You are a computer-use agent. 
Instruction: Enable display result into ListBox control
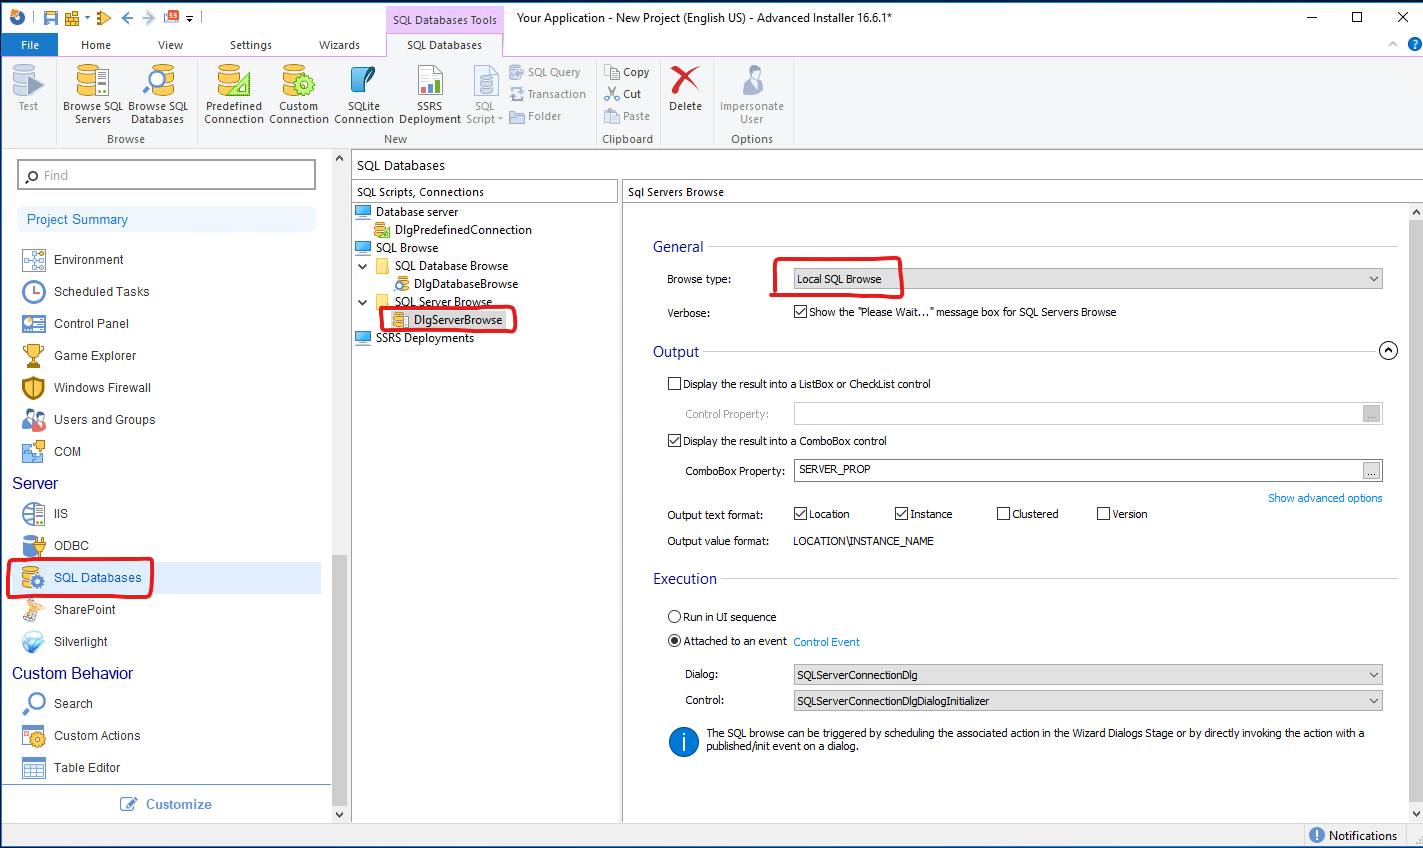[x=674, y=384]
